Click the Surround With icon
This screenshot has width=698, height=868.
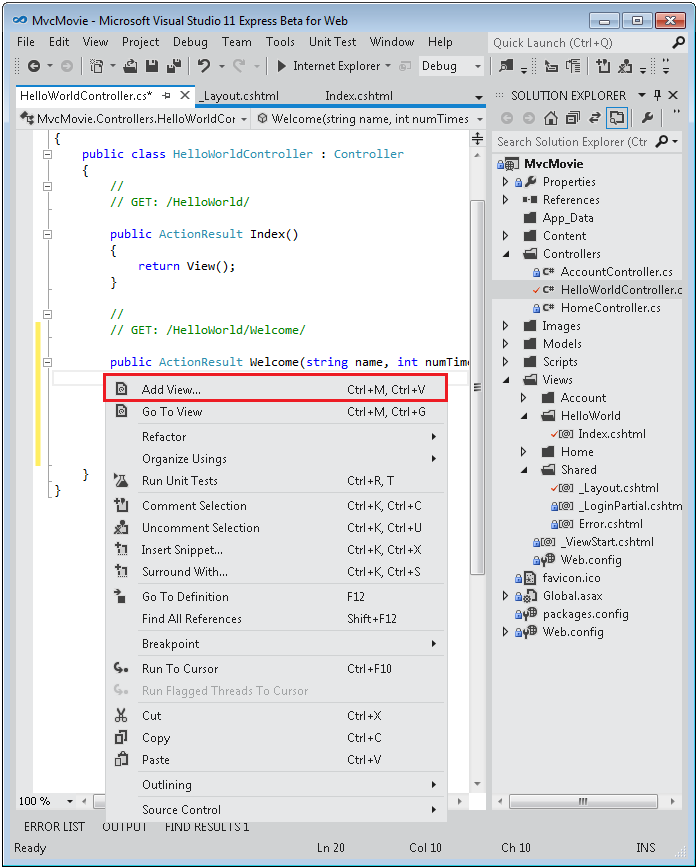pos(121,571)
